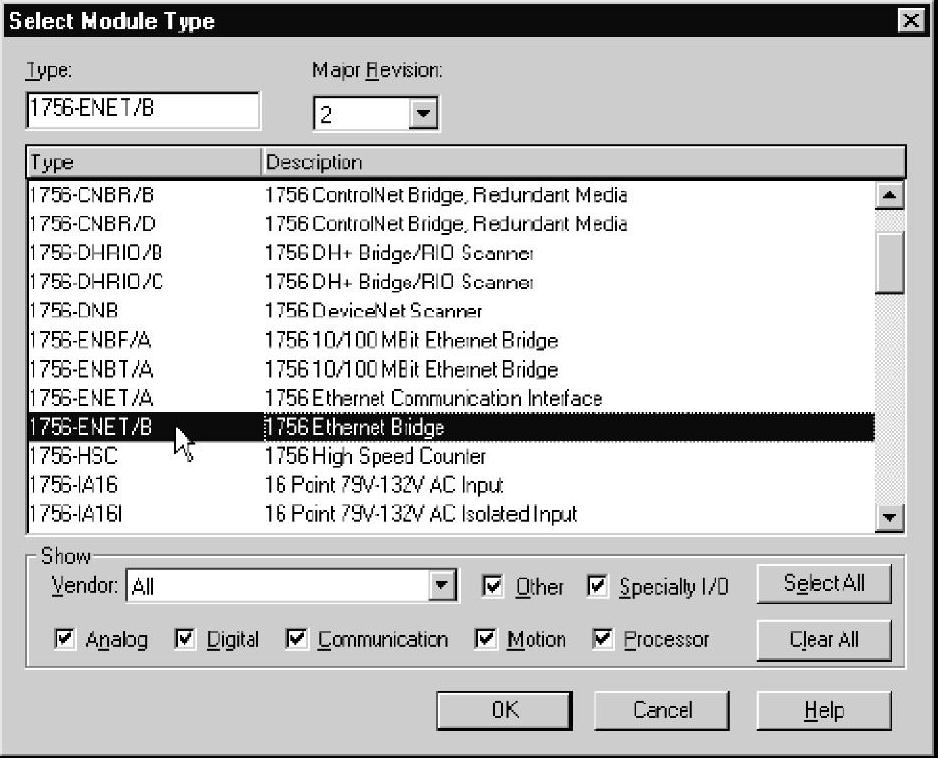
Task: Select 1756-DNB DeviceNet Scanner row
Action: (x=451, y=311)
